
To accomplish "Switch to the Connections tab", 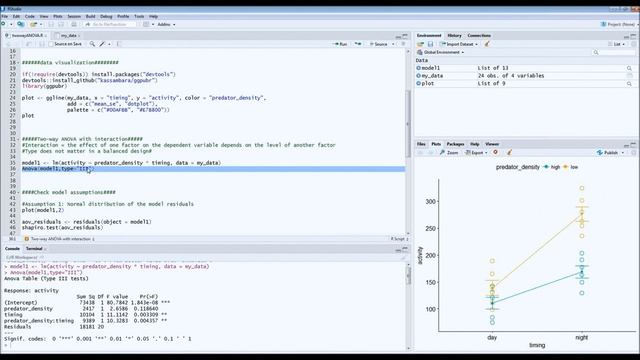I will pyautogui.click(x=479, y=36).
